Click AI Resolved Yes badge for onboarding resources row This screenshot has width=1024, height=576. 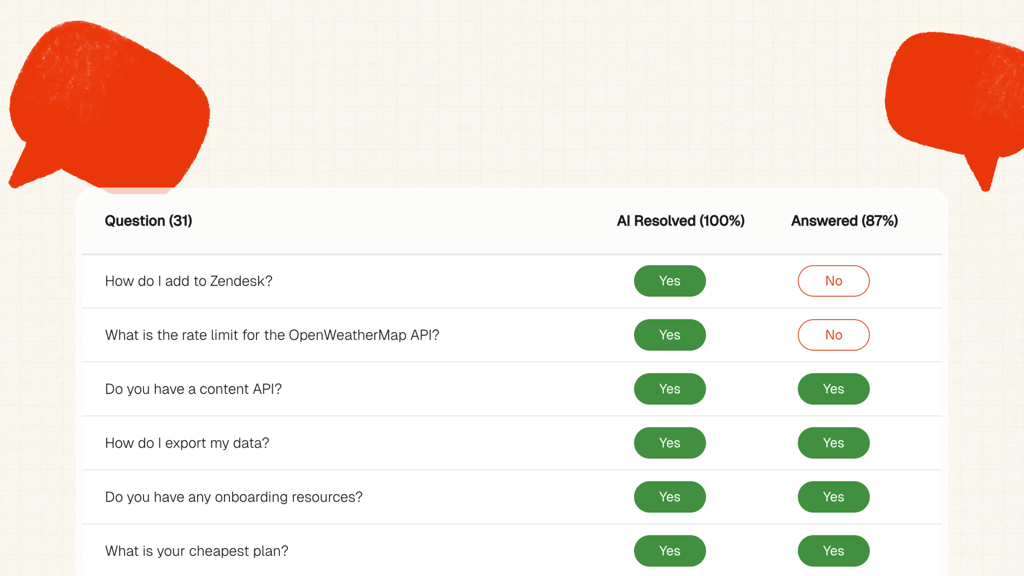(x=669, y=497)
